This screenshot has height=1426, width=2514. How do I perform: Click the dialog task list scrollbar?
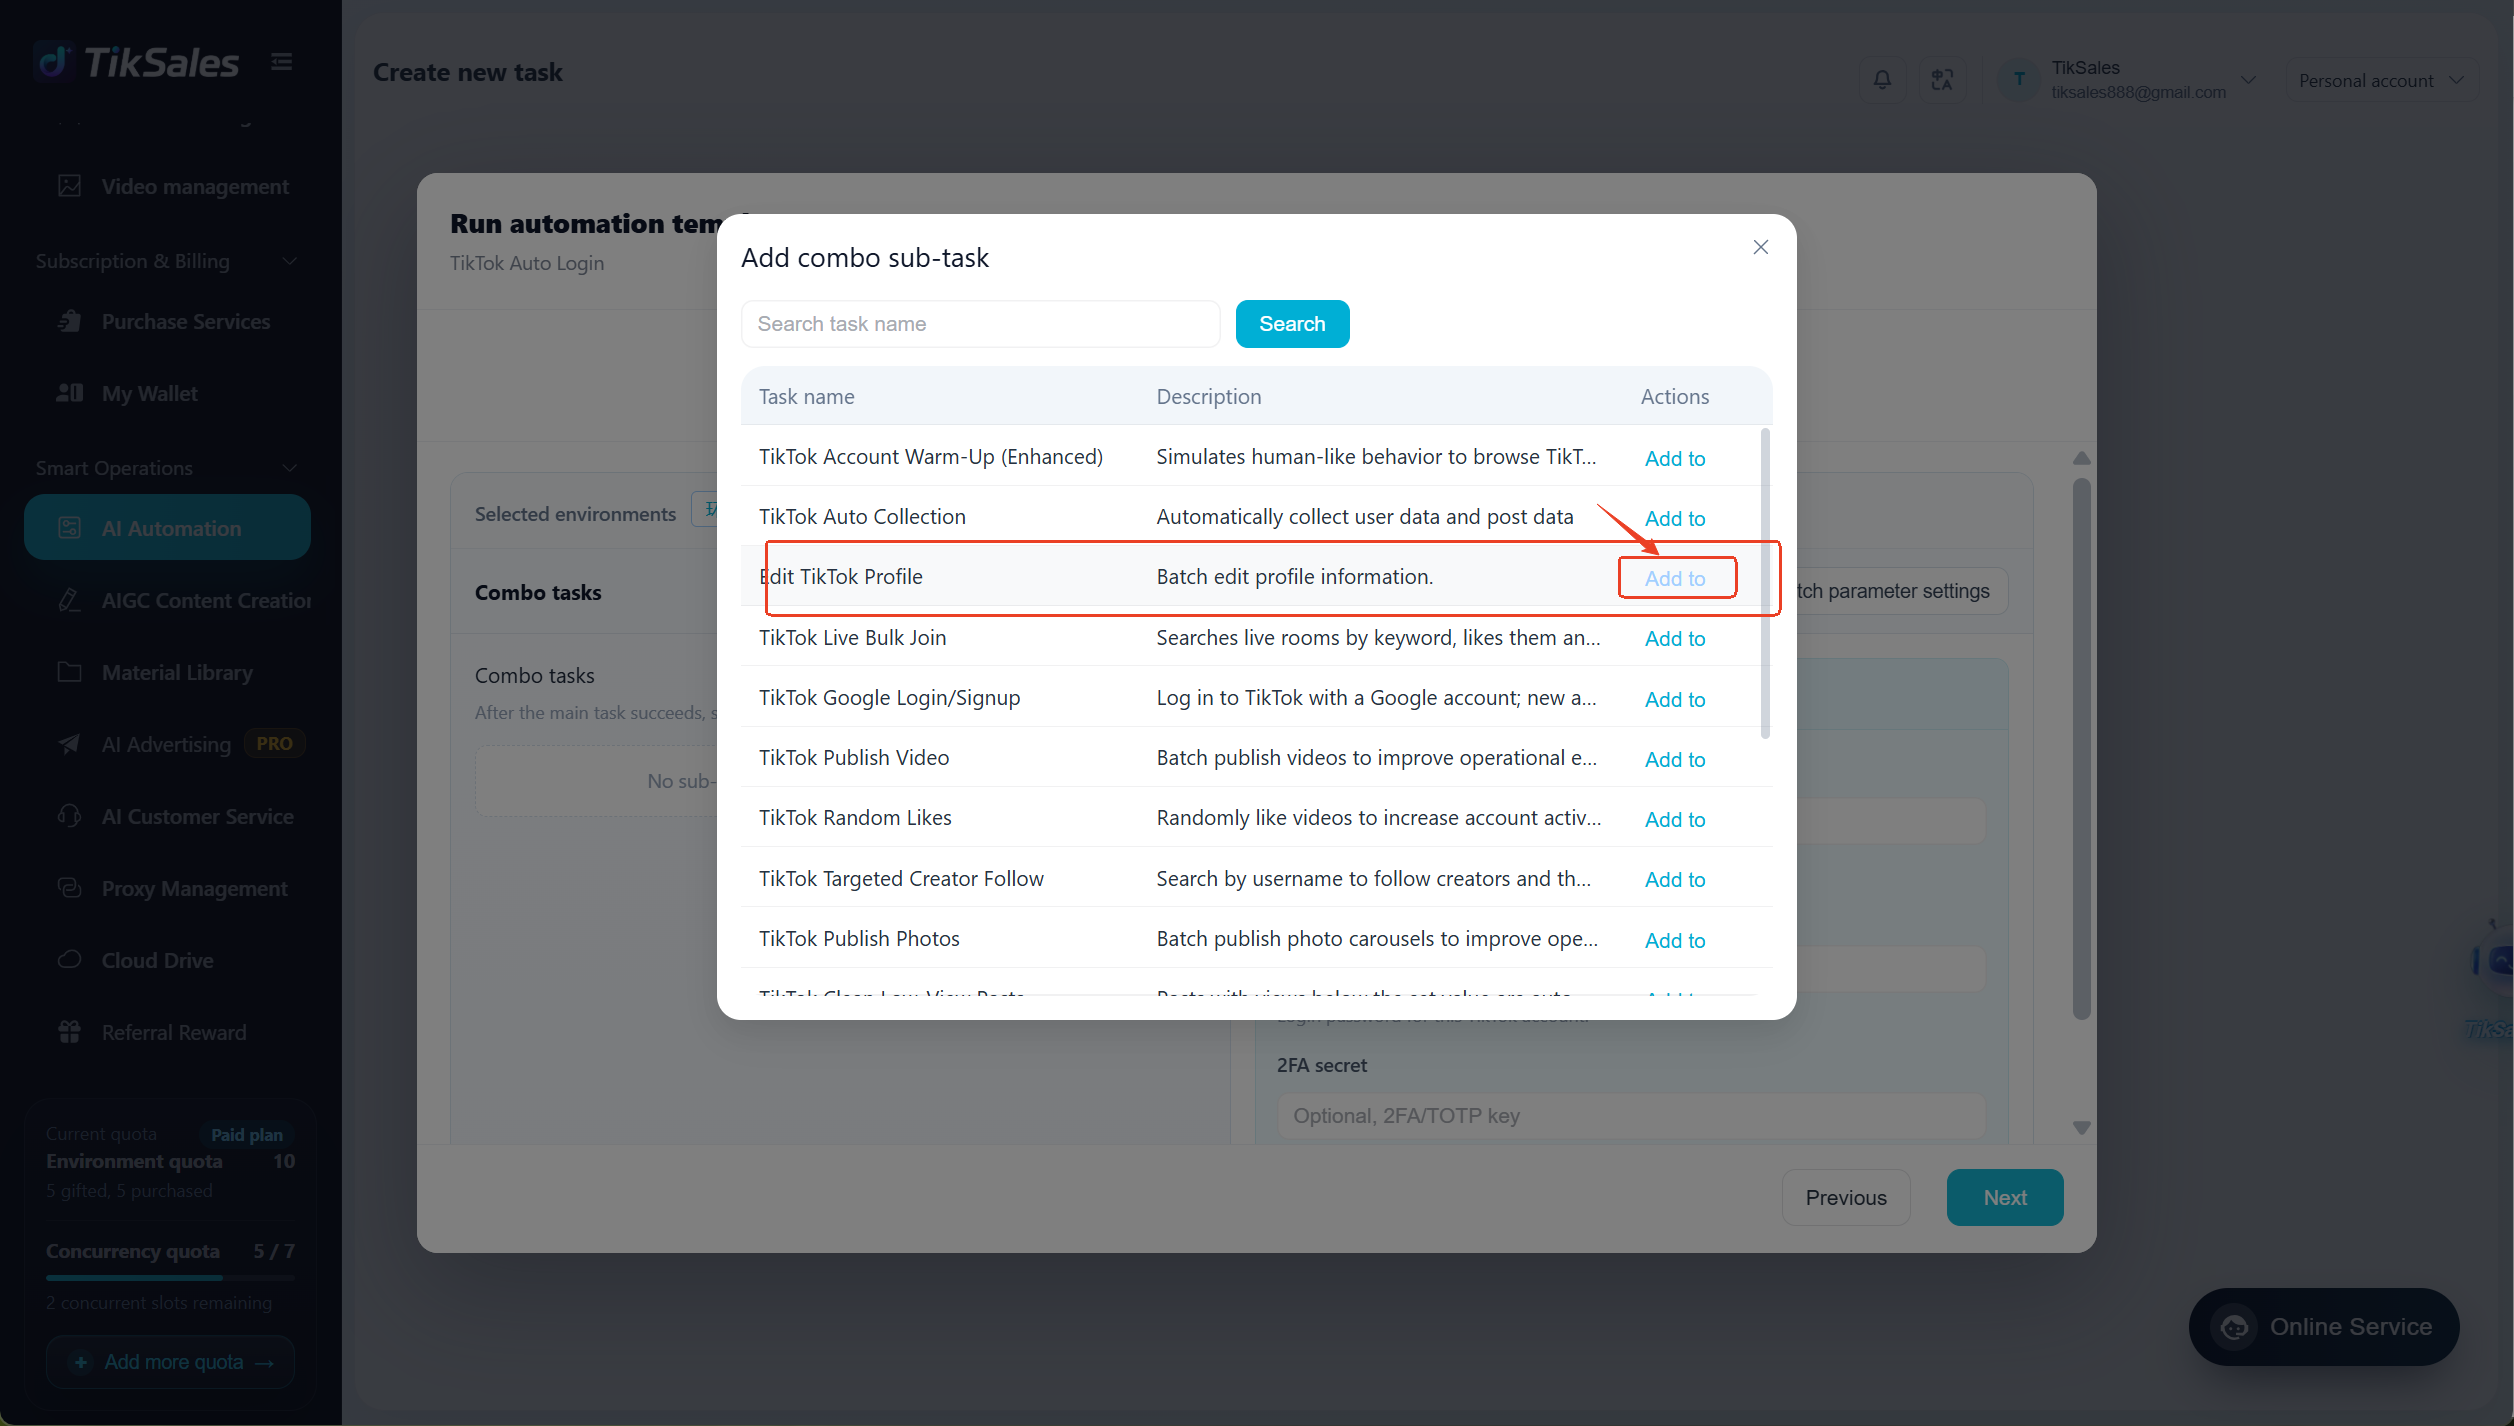[x=1765, y=584]
